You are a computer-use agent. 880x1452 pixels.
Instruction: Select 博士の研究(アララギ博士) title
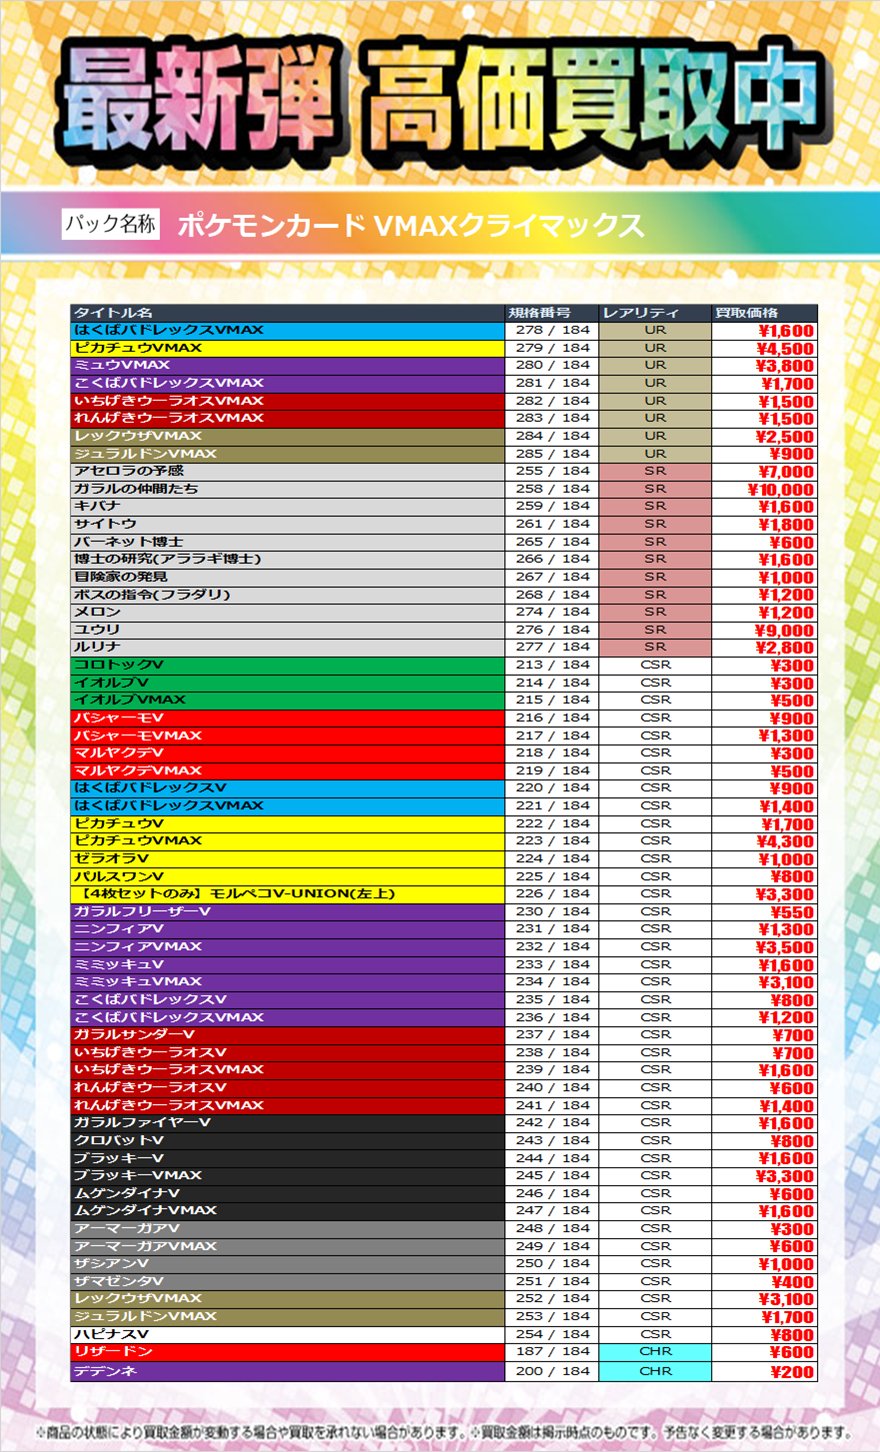tap(288, 559)
